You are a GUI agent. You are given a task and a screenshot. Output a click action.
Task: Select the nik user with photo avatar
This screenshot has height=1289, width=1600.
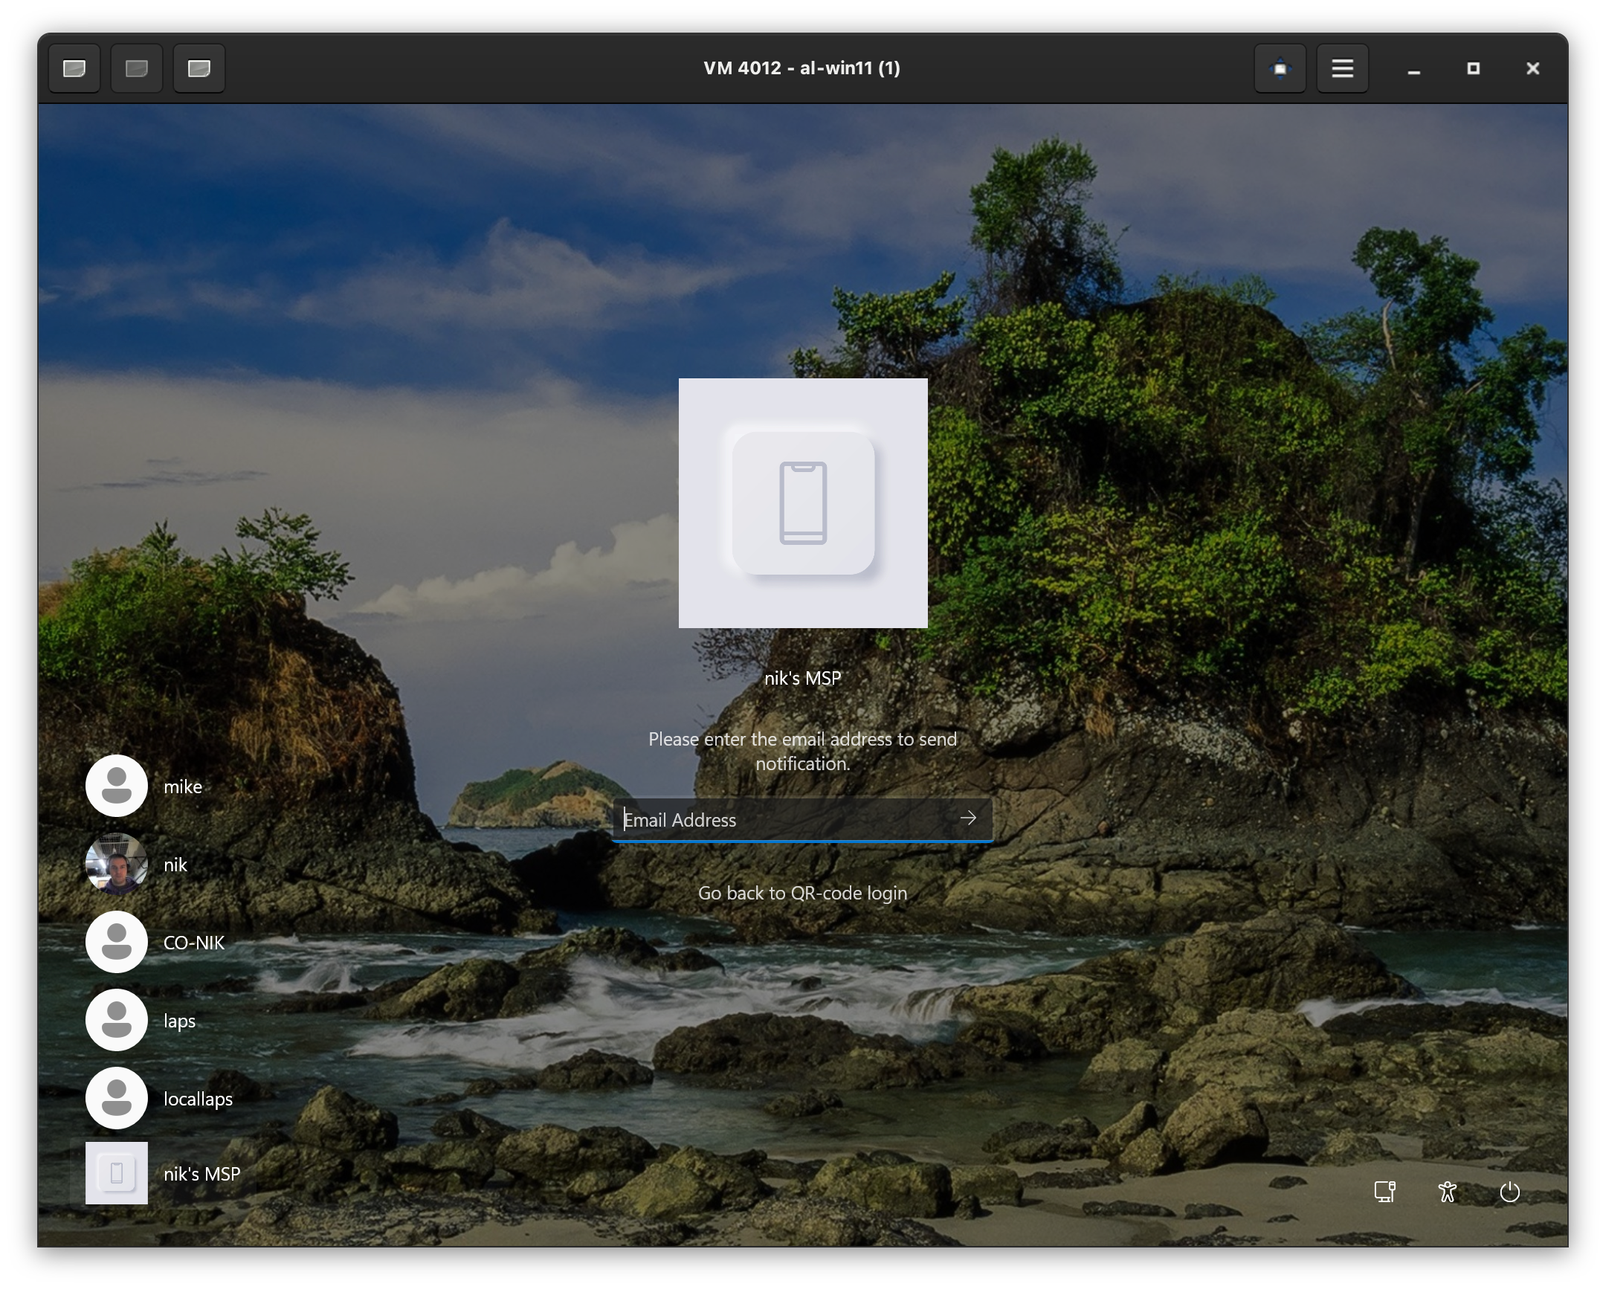coord(117,864)
